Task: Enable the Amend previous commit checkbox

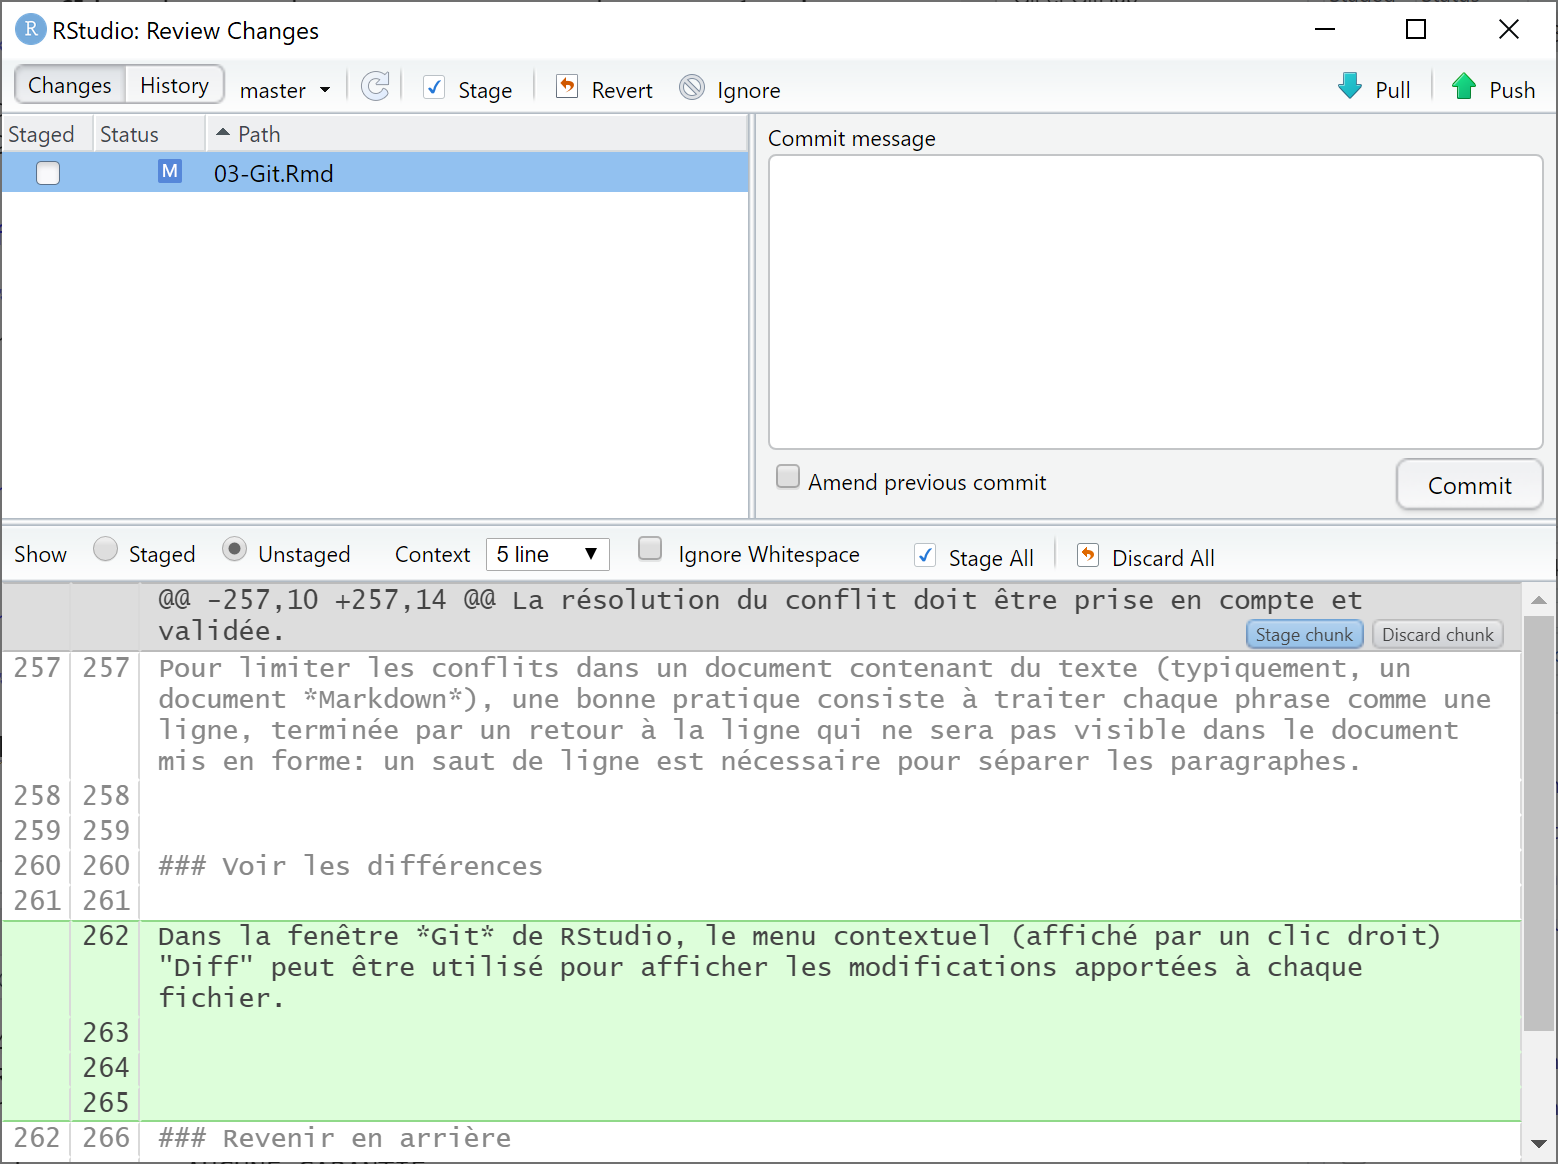Action: (x=788, y=477)
